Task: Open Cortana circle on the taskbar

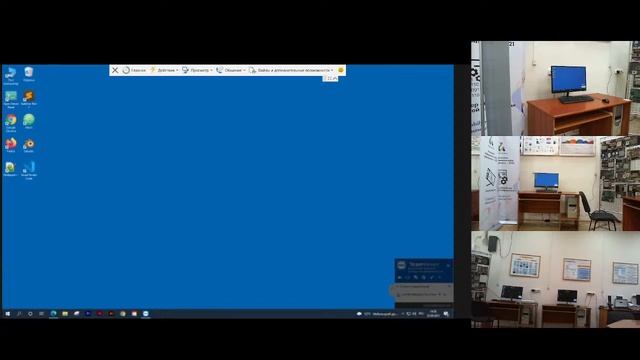Action: pos(30,314)
